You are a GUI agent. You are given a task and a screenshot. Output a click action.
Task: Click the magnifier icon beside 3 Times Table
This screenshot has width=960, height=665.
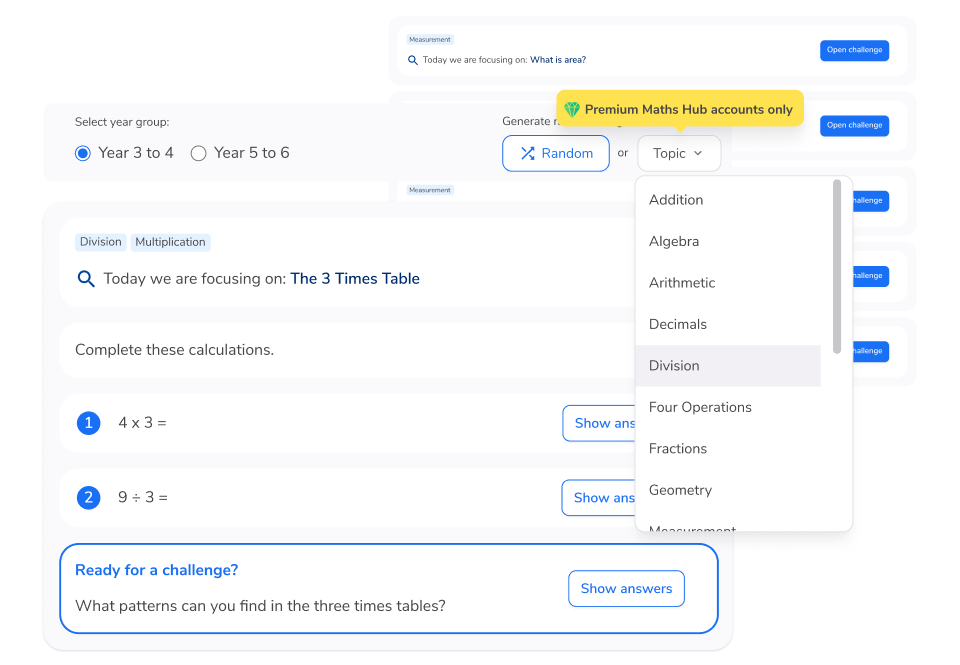tap(86, 279)
